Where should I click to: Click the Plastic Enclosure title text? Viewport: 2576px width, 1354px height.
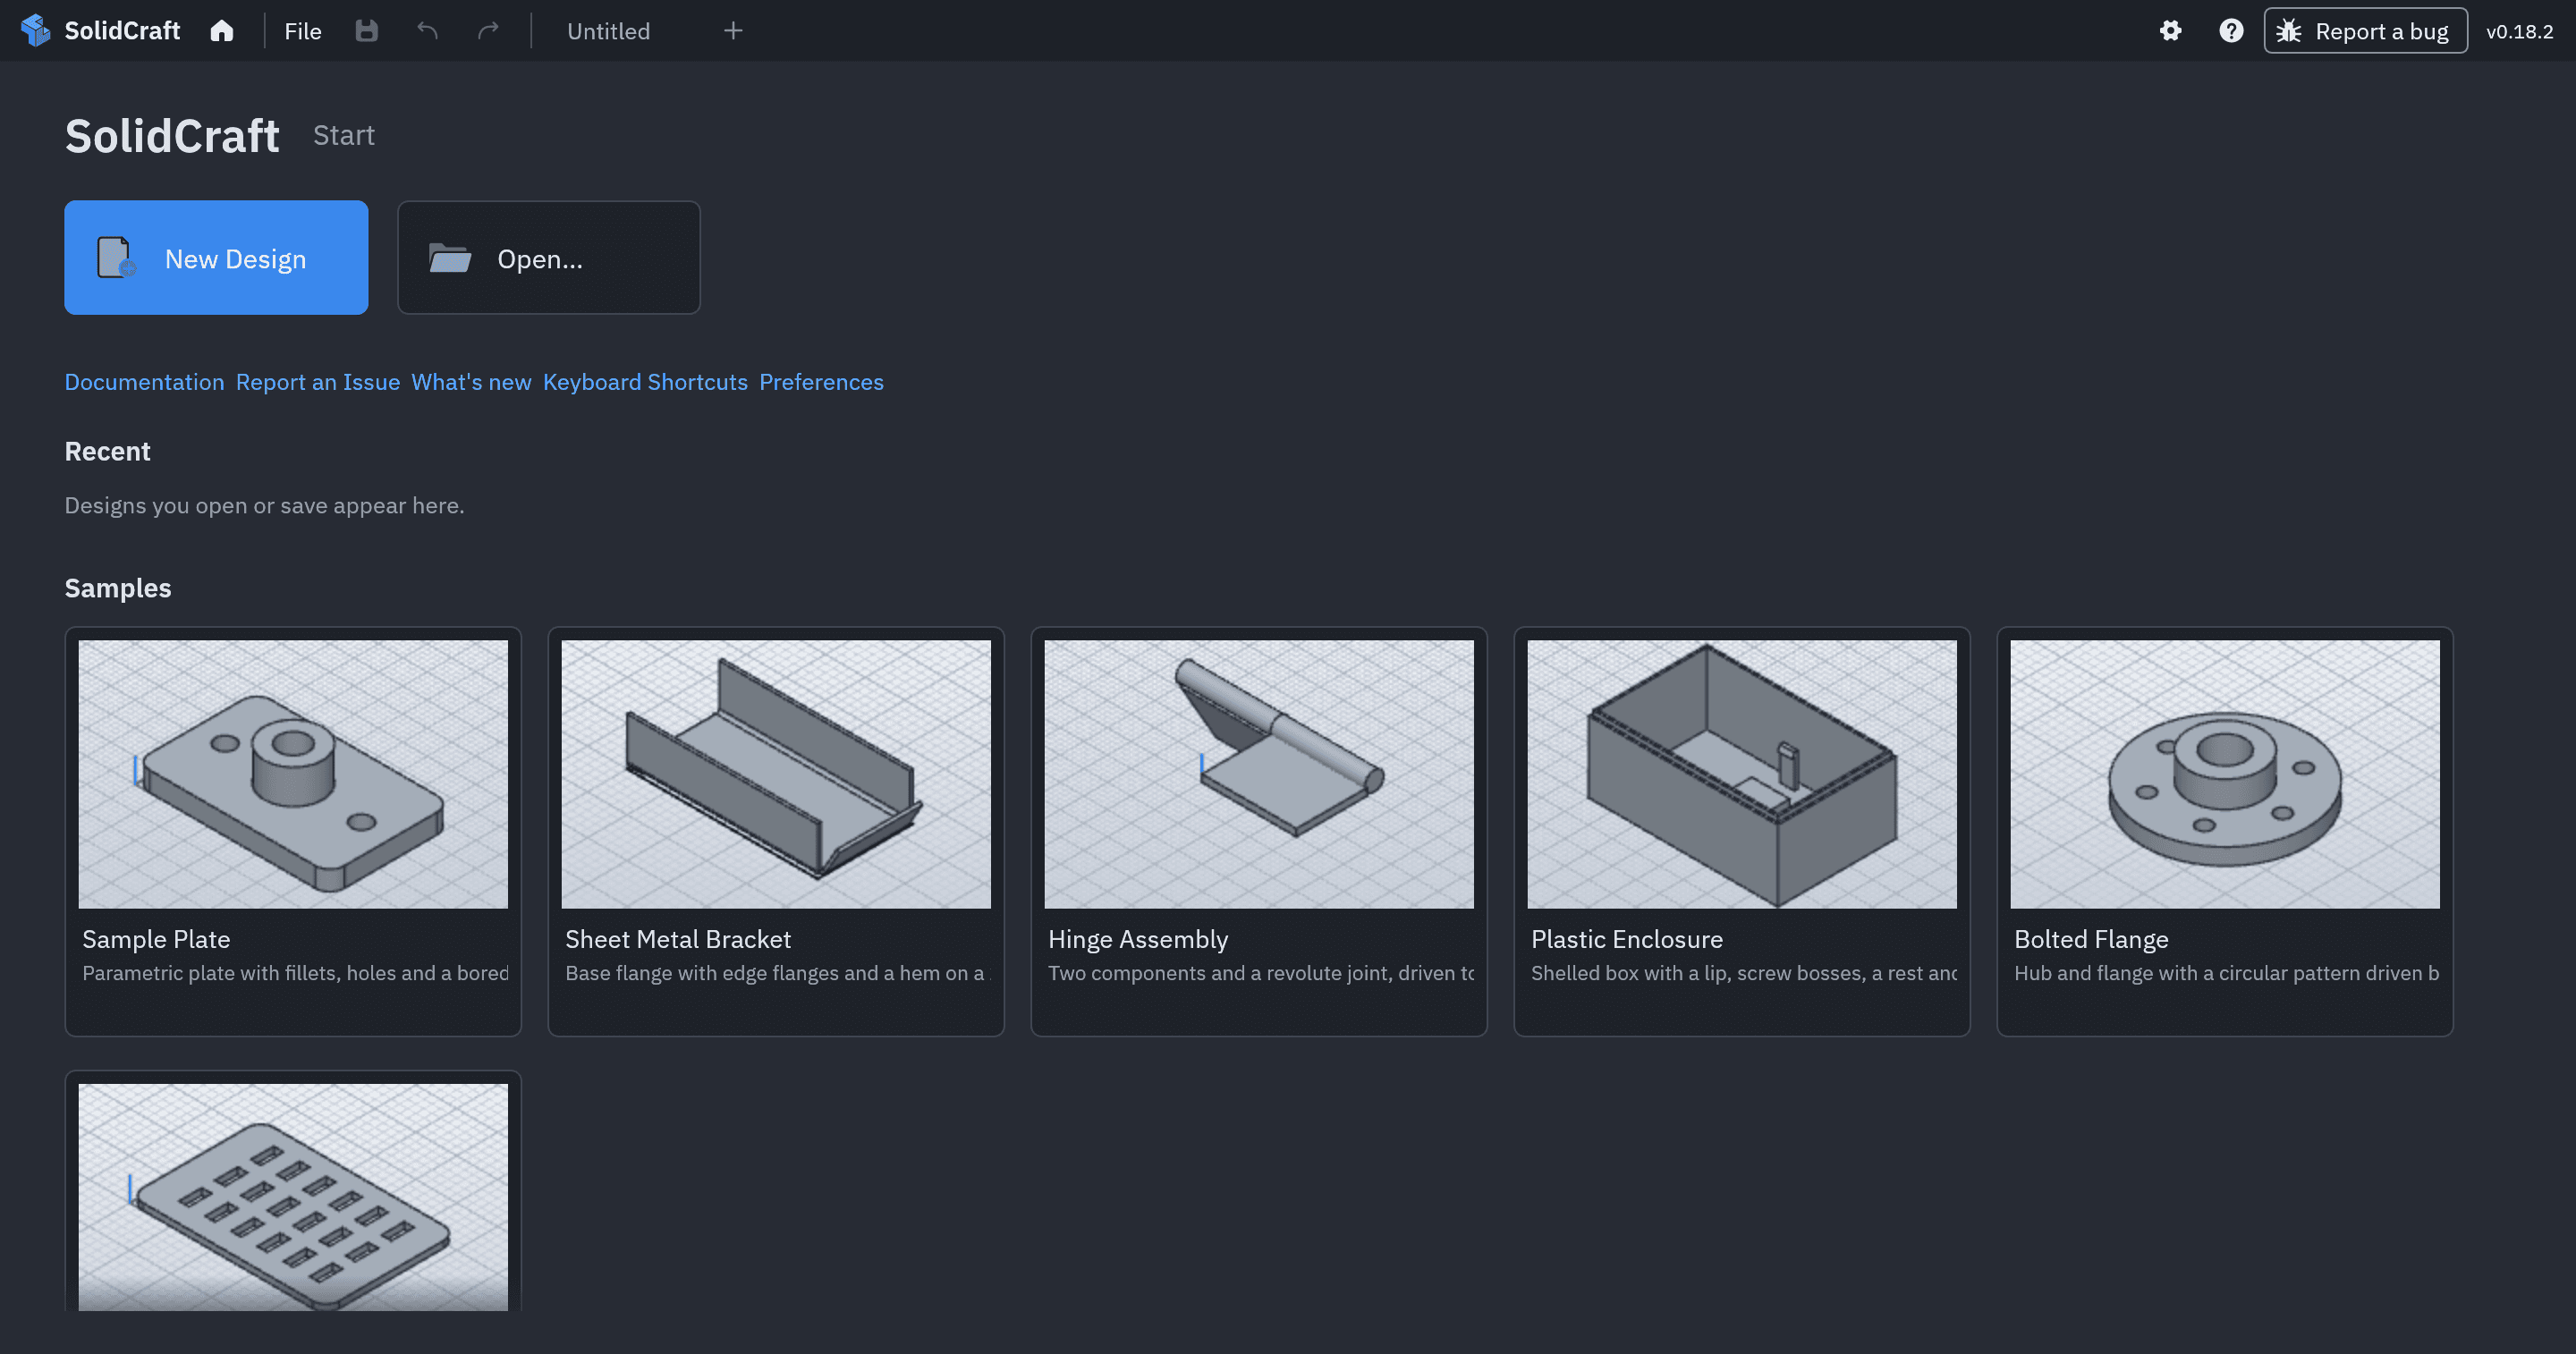(x=1627, y=940)
